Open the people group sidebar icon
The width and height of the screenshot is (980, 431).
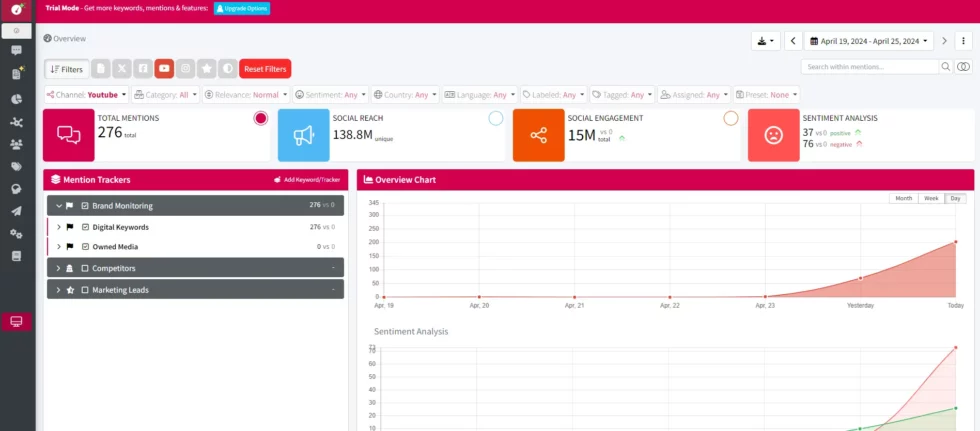tap(17, 144)
